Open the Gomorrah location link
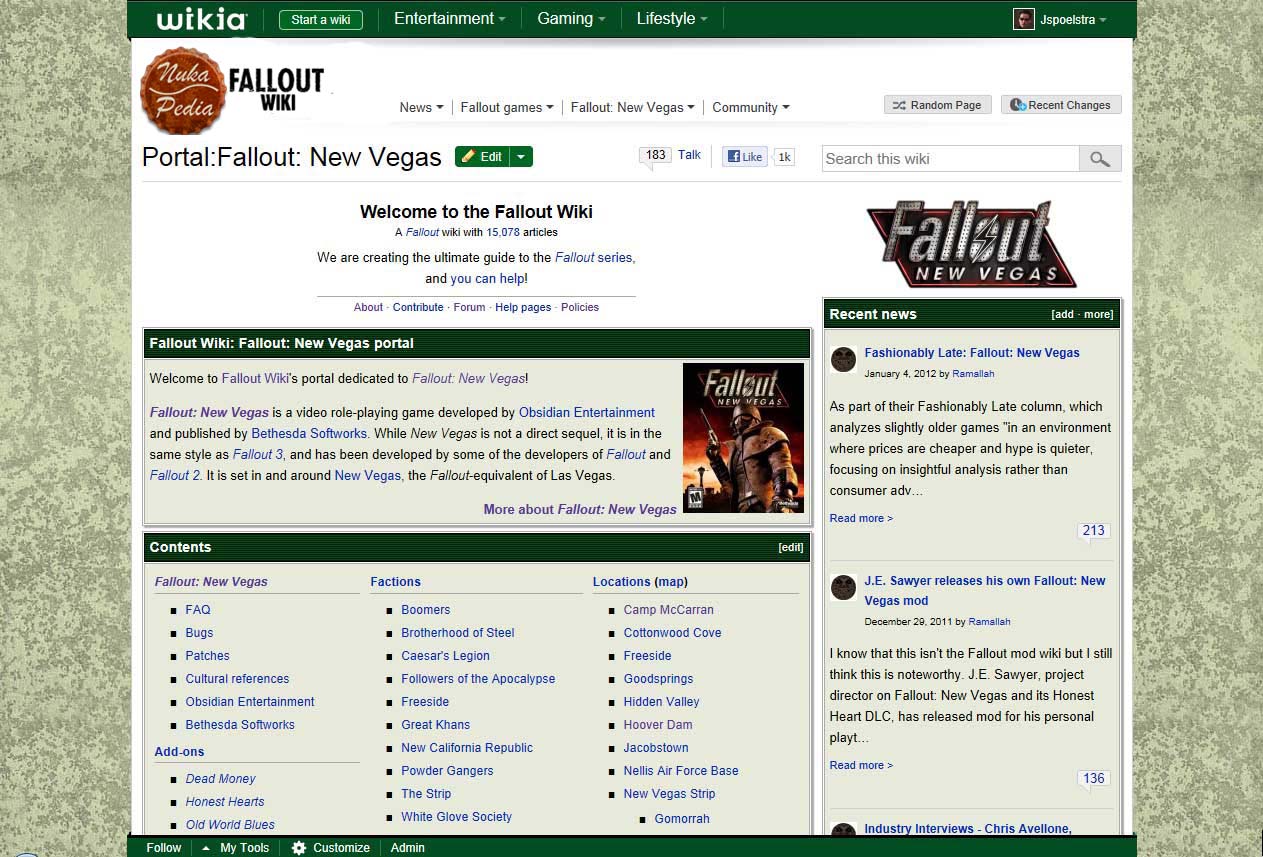The width and height of the screenshot is (1263, 857). (682, 818)
